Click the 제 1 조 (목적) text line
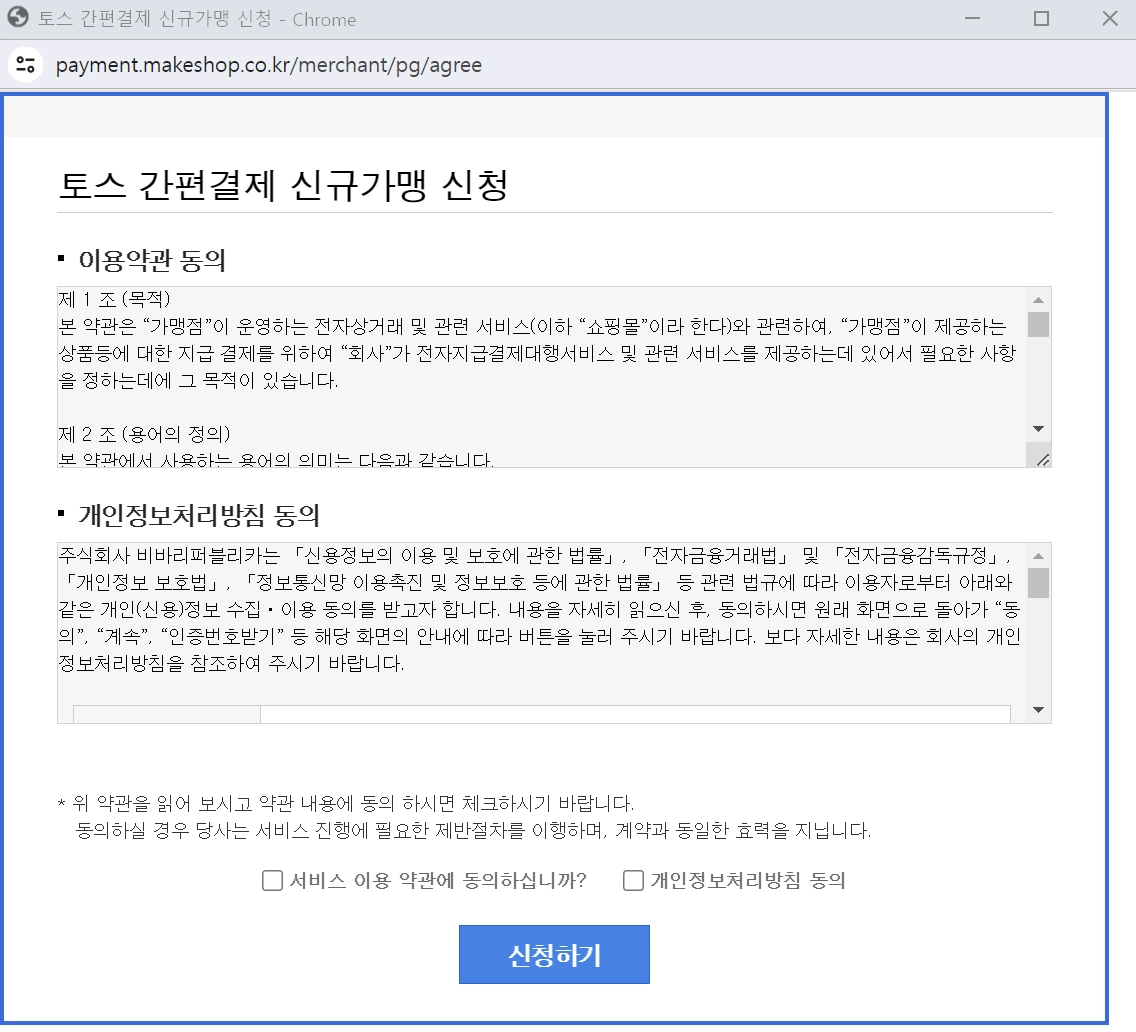 [114, 299]
